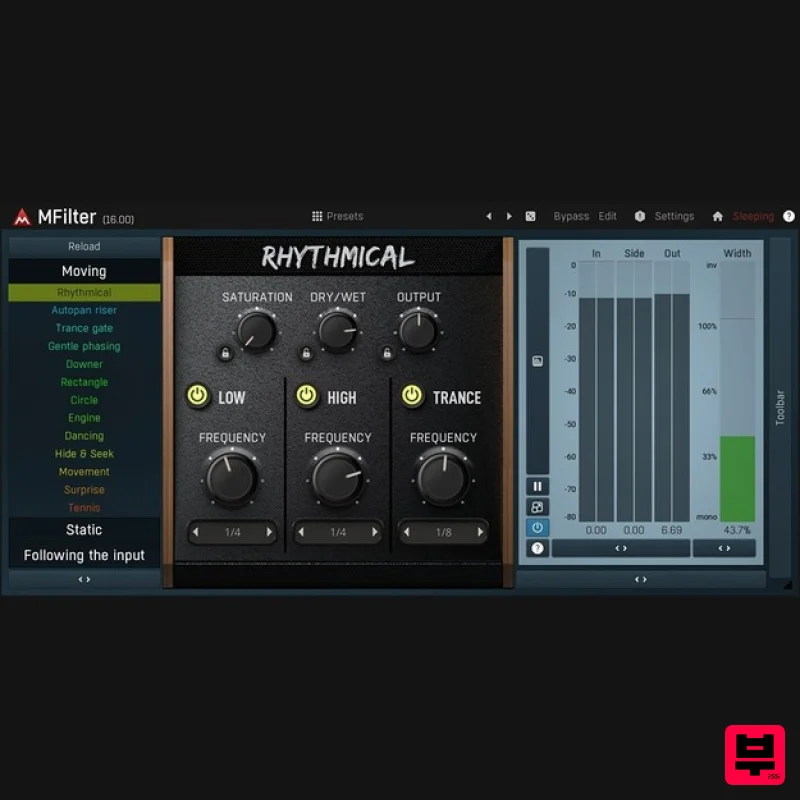This screenshot has height=800, width=800.
Task: Select the Static preset category
Action: coord(84,529)
